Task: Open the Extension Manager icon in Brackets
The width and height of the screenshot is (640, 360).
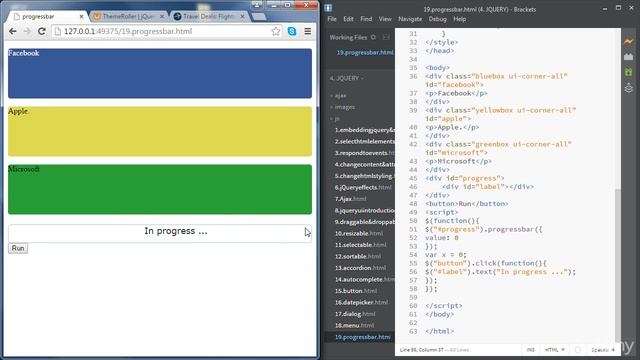Action: click(x=629, y=57)
